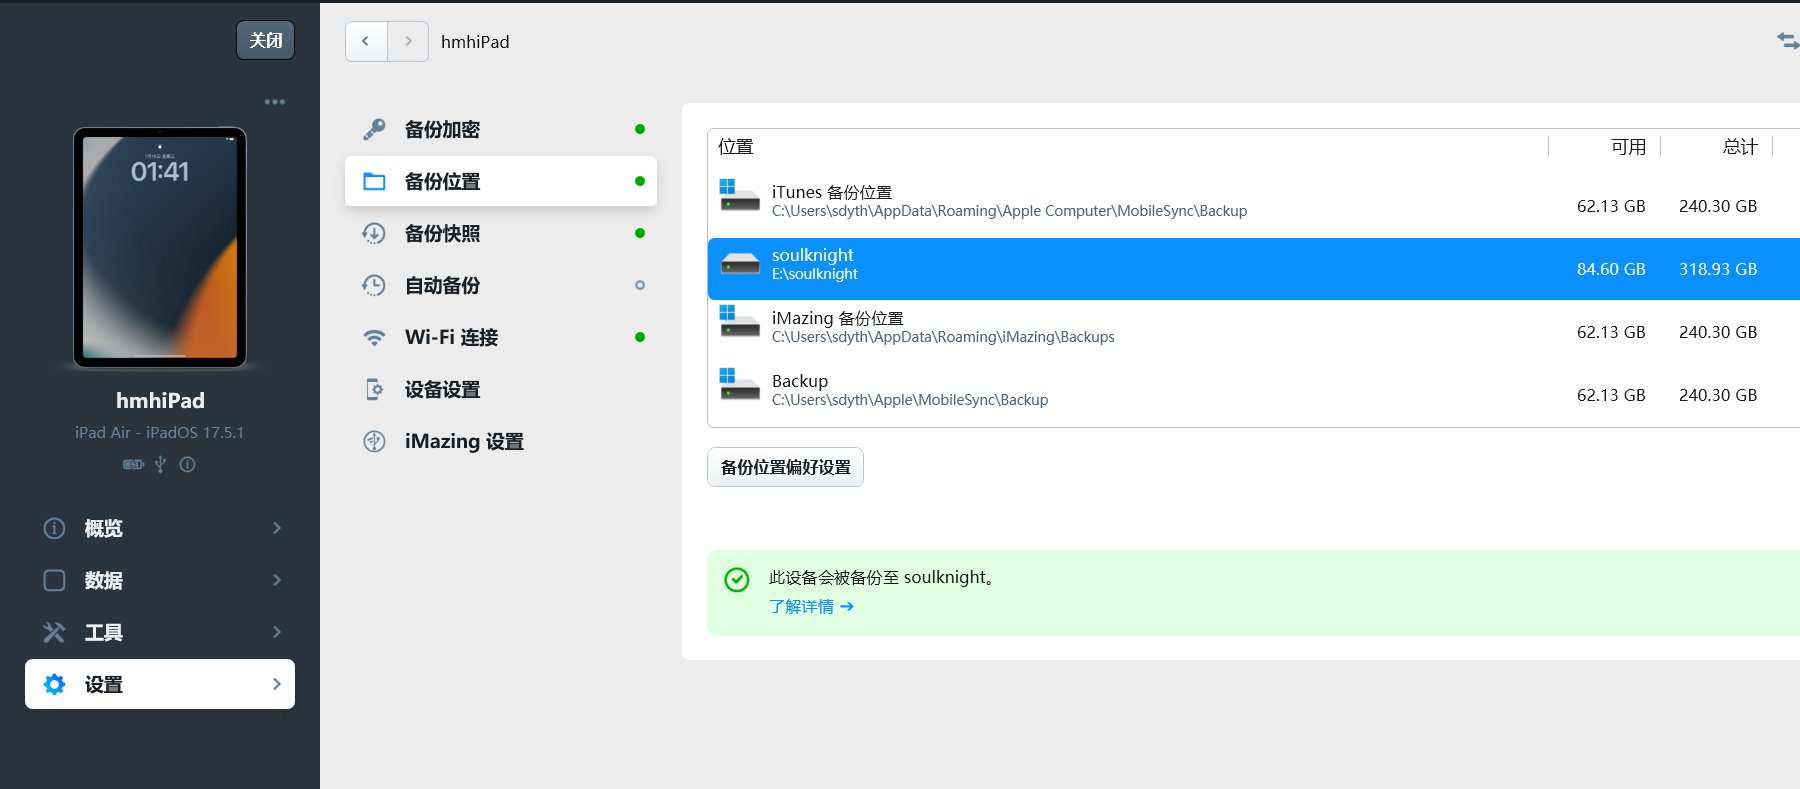The width and height of the screenshot is (1800, 789).
Task: Open the 备份位置 settings tab
Action: [500, 182]
